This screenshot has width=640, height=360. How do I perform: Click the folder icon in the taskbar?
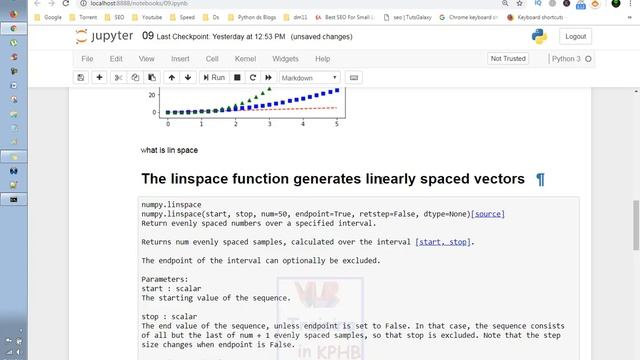point(13,157)
